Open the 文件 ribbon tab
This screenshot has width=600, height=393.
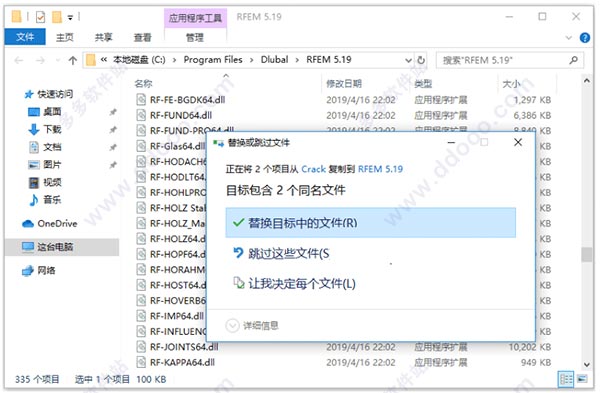click(x=25, y=37)
